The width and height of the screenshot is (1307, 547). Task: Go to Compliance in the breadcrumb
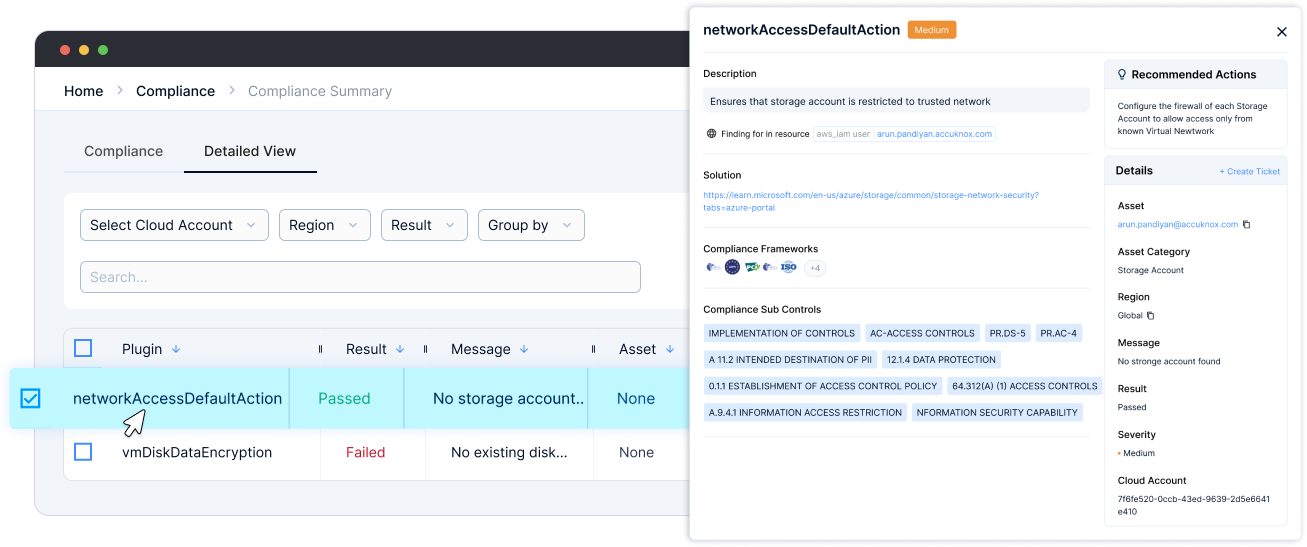click(175, 91)
